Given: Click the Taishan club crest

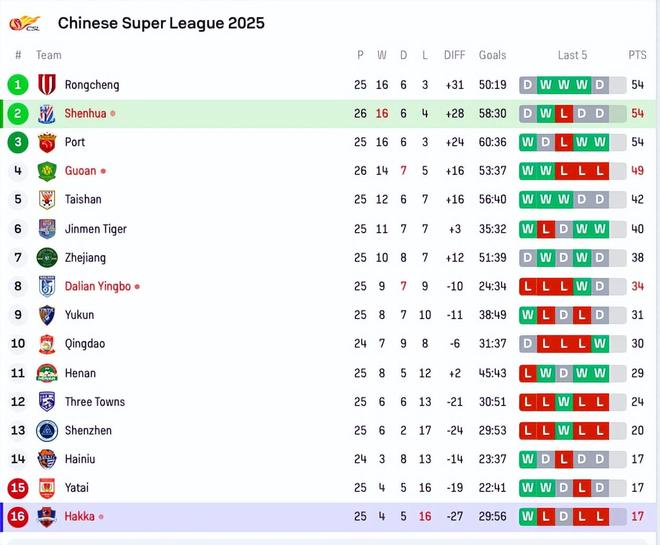Looking at the screenshot, I should pos(47,200).
